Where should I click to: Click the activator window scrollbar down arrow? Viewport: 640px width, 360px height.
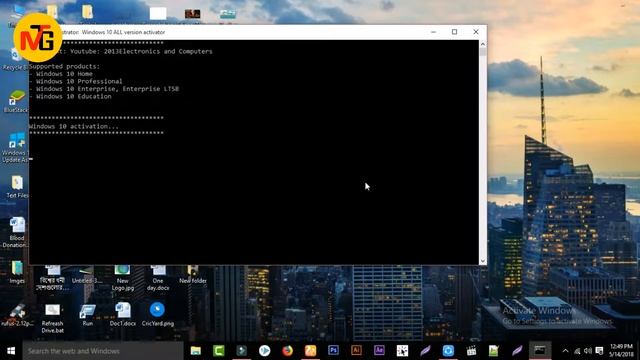(483, 261)
